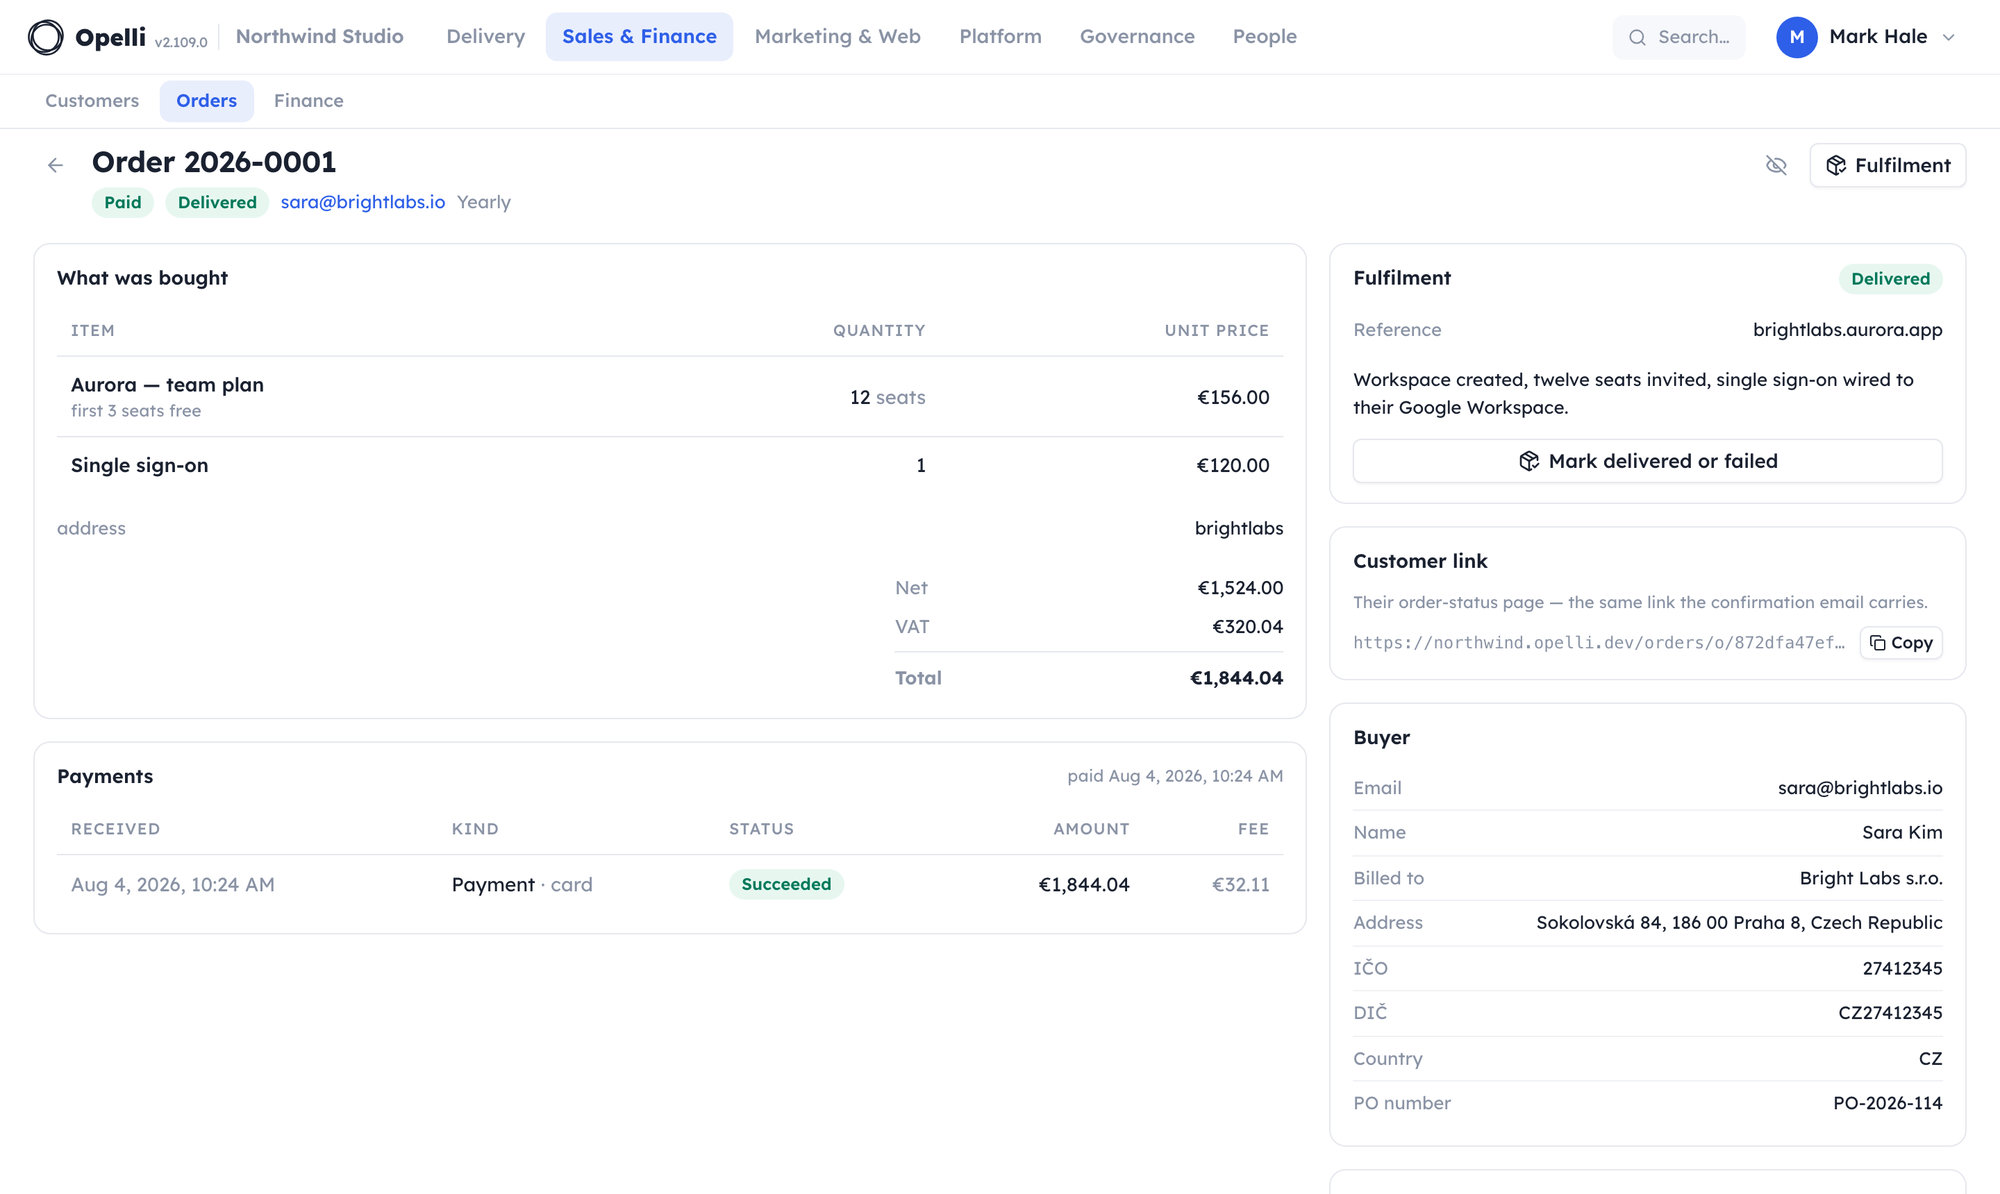
Task: Click the brightlabs.aurora.app reference value
Action: coord(1847,330)
